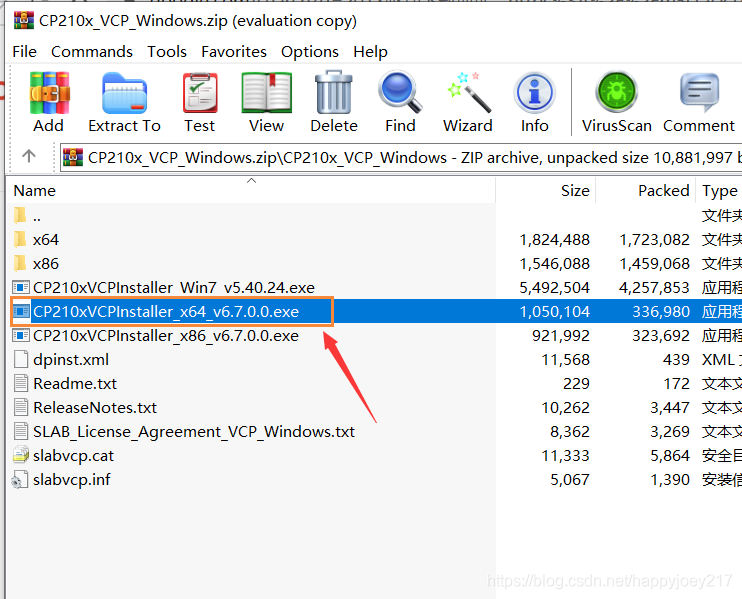The image size is (742, 599).
Task: Open the View book icon
Action: tap(266, 93)
